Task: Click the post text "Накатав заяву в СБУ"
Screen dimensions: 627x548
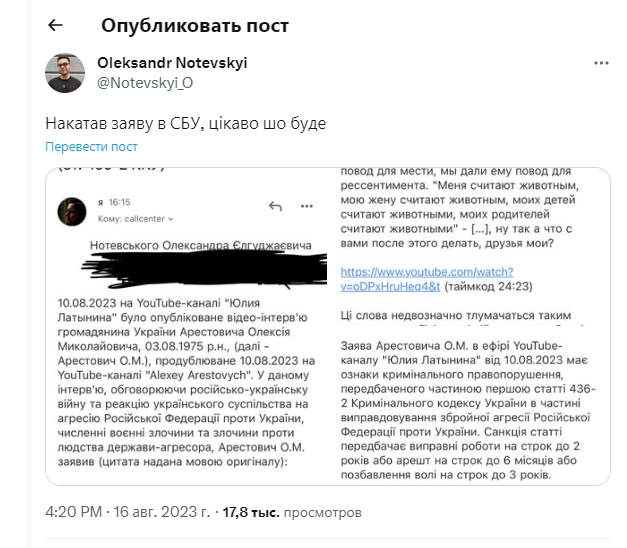Action: (x=186, y=123)
